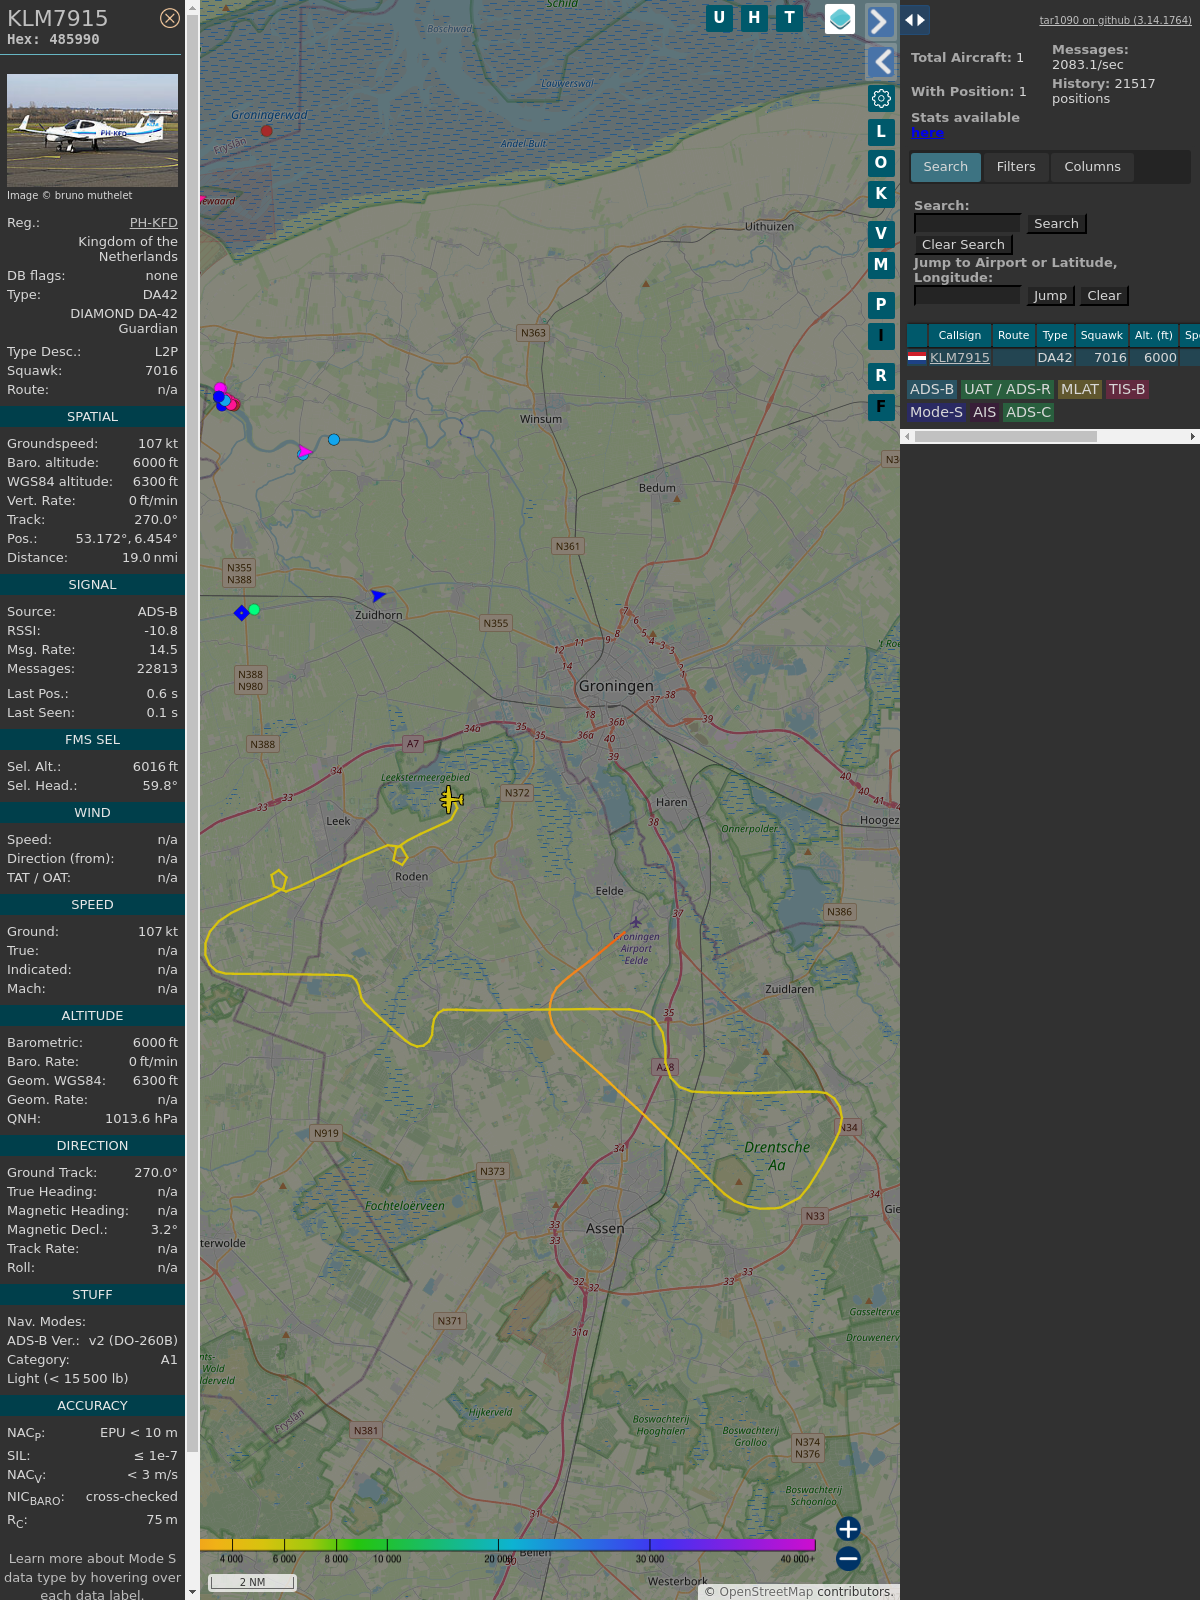
Task: Click the F map button
Action: tap(881, 407)
